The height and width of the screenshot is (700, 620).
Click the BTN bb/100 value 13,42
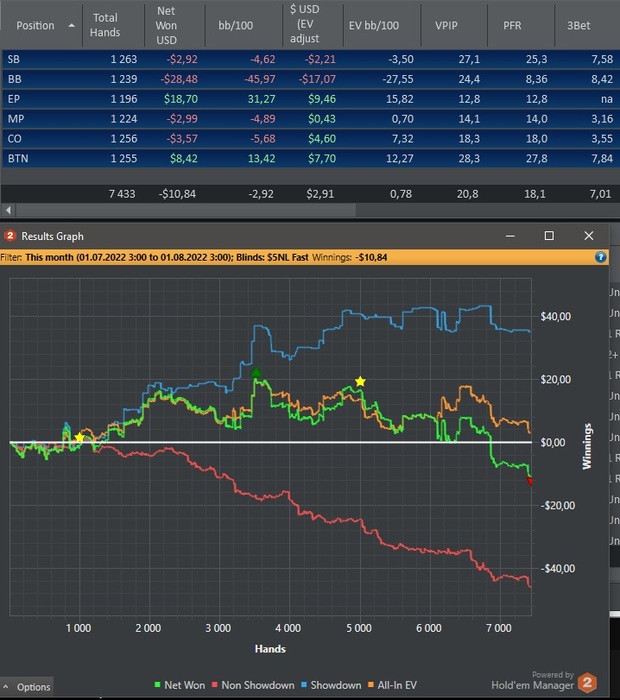pos(261,158)
